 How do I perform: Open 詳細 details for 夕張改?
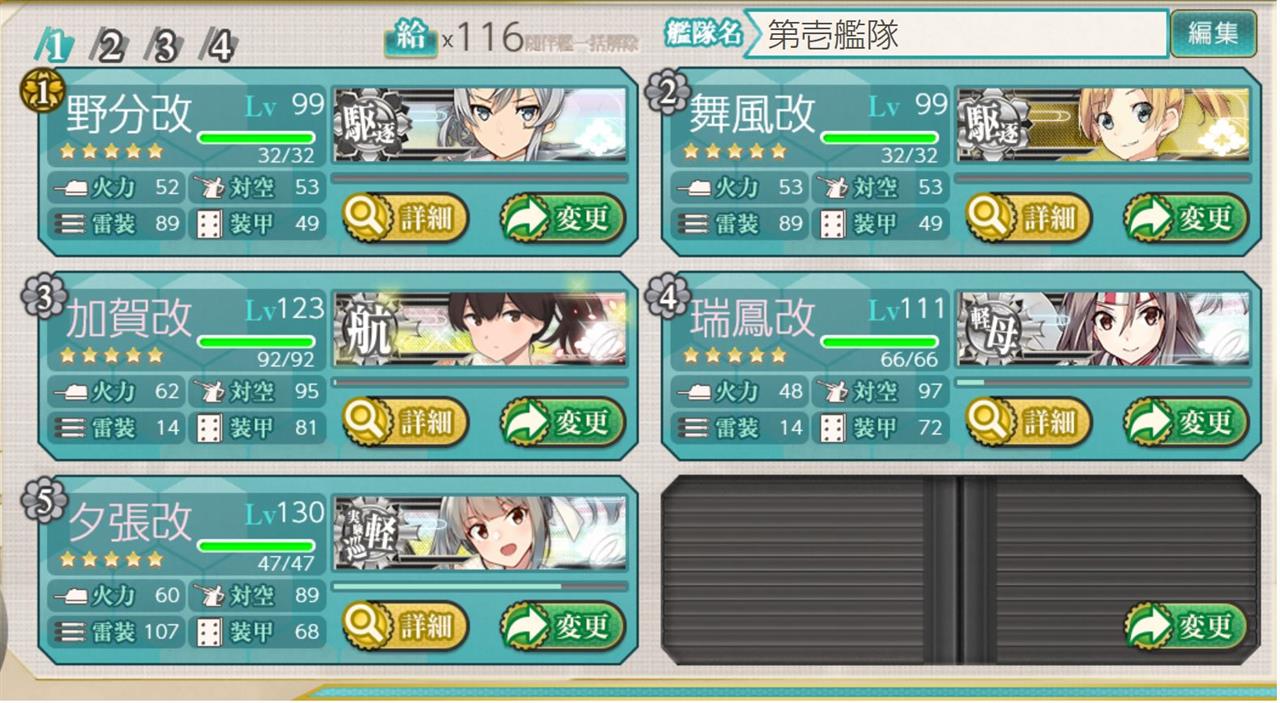point(405,626)
